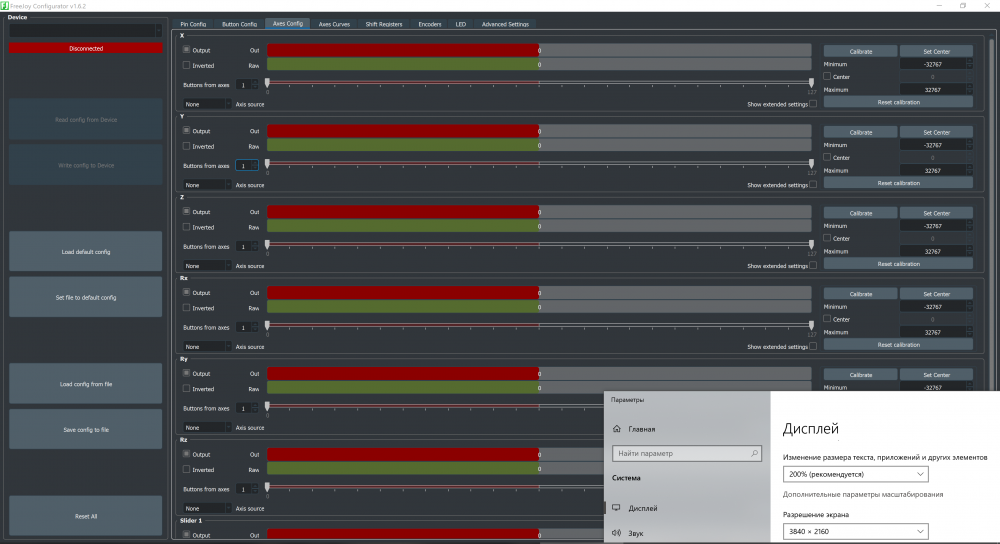Open Z axis source None dropdown
This screenshot has width=1000, height=544.
[207, 266]
